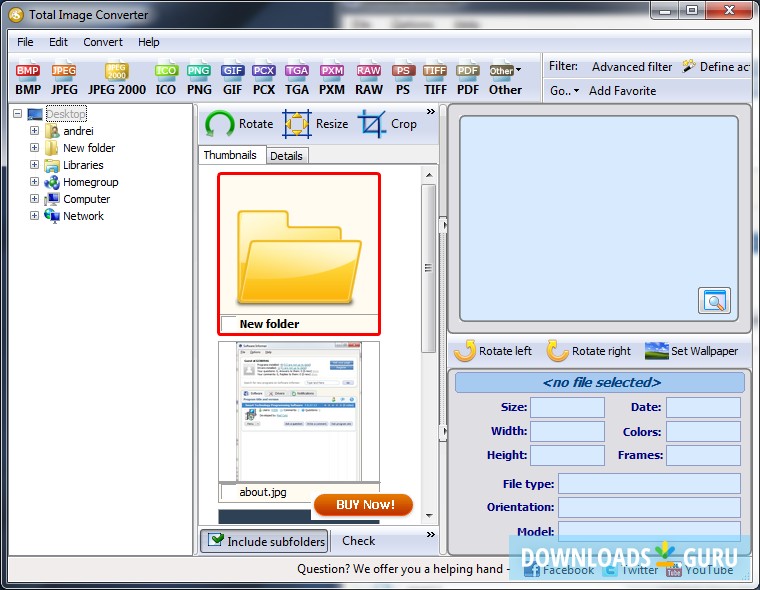760x590 pixels.
Task: Expand the andrei tree node
Action: coord(34,130)
